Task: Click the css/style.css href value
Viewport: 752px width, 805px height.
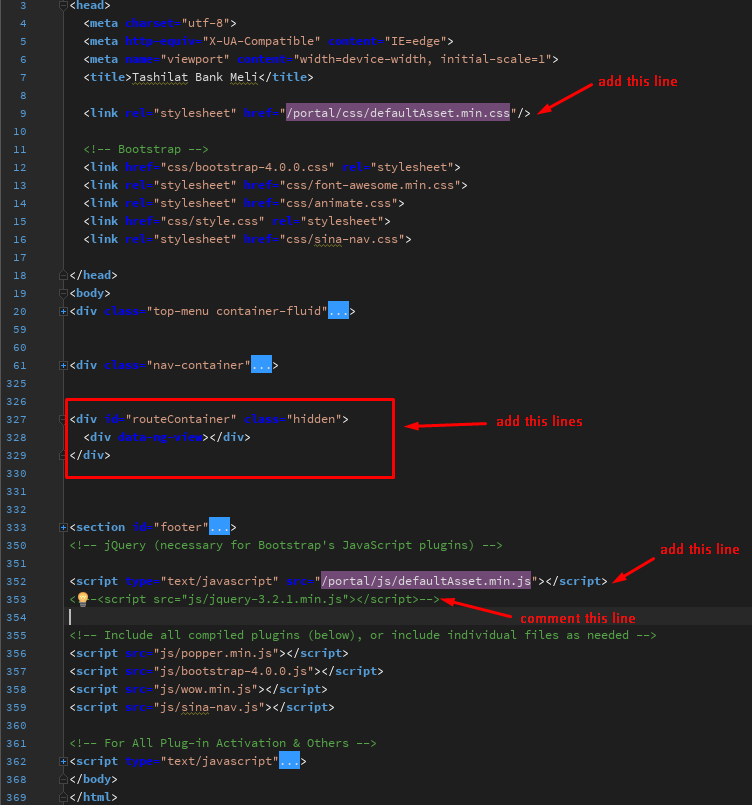Action: click(x=213, y=221)
